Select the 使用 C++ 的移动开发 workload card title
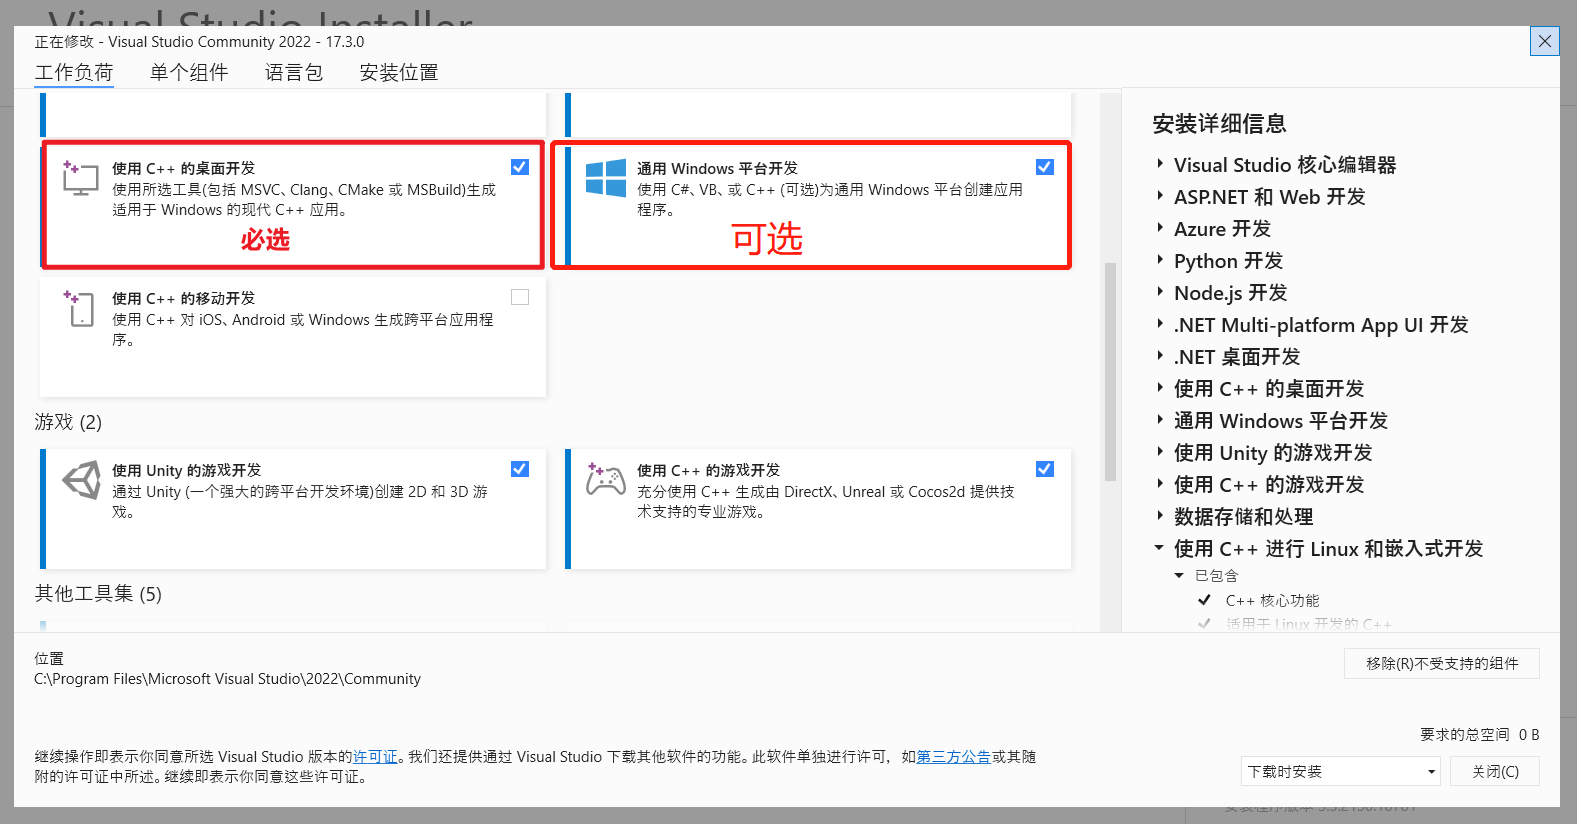 (183, 298)
